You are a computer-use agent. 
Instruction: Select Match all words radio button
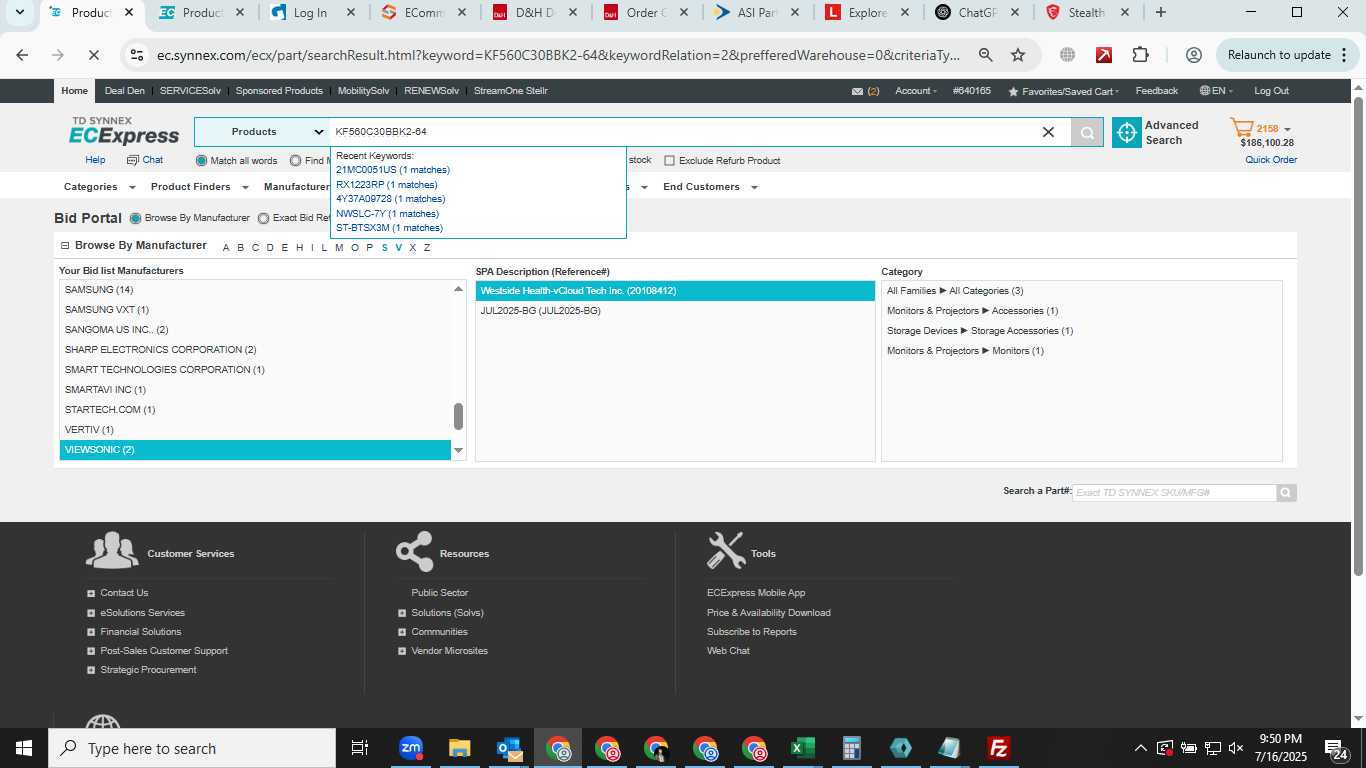tap(201, 161)
